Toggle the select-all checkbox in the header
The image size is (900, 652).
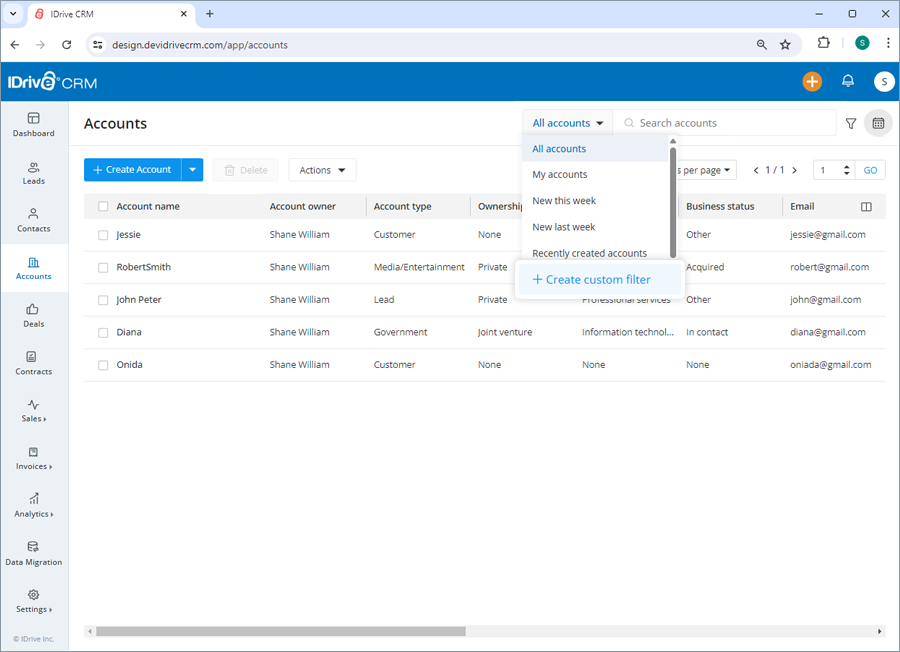(103, 205)
